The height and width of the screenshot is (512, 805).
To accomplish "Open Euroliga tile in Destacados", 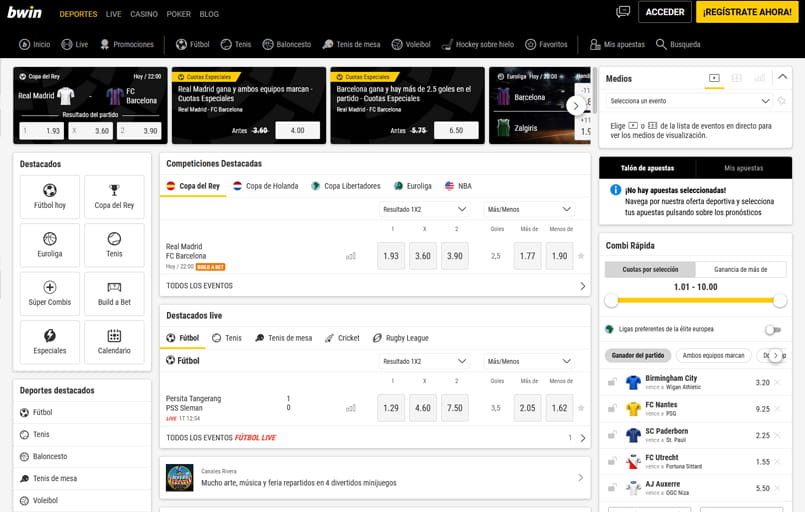I will point(50,245).
